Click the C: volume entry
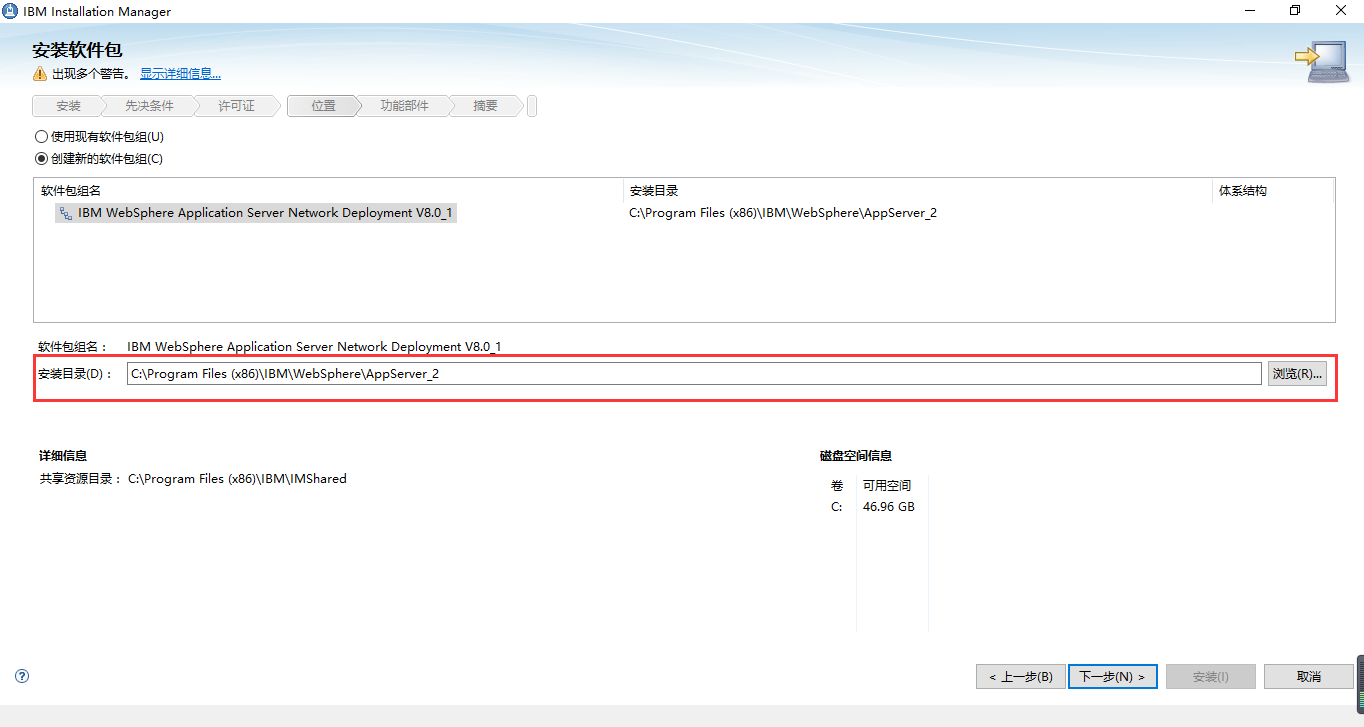Image resolution: width=1364 pixels, height=727 pixels. [x=837, y=507]
